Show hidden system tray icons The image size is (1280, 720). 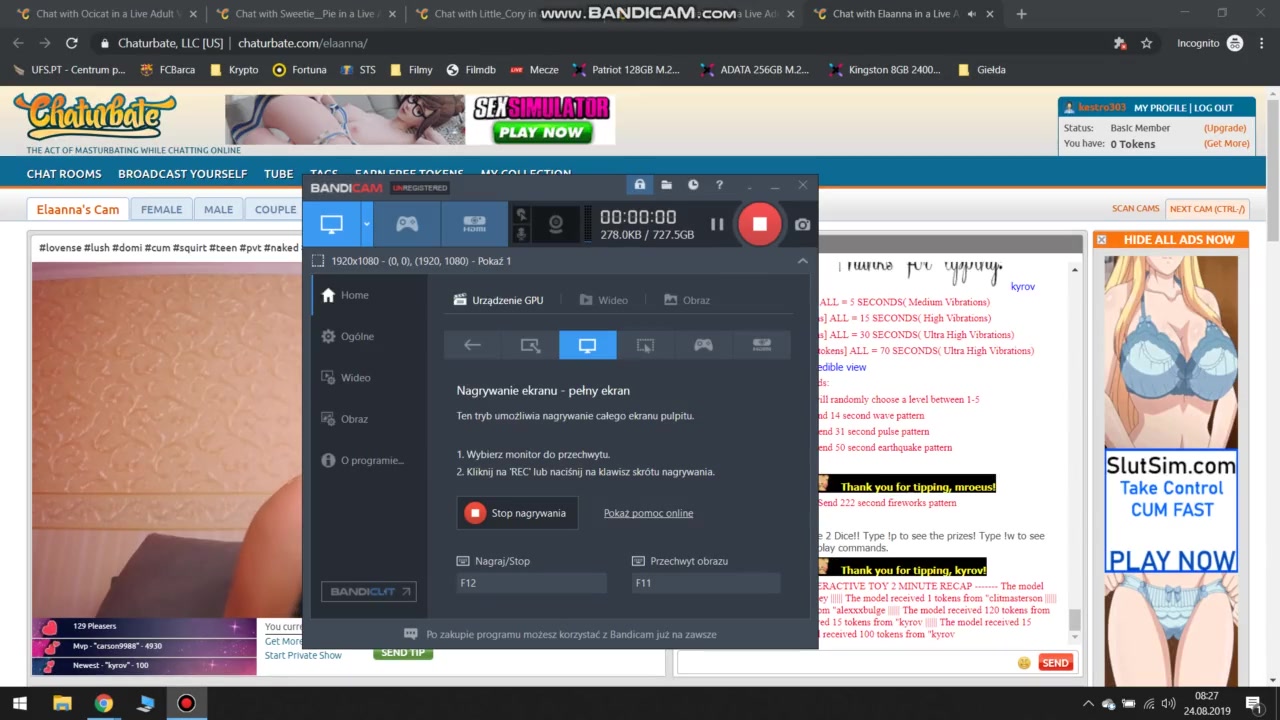(1088, 704)
